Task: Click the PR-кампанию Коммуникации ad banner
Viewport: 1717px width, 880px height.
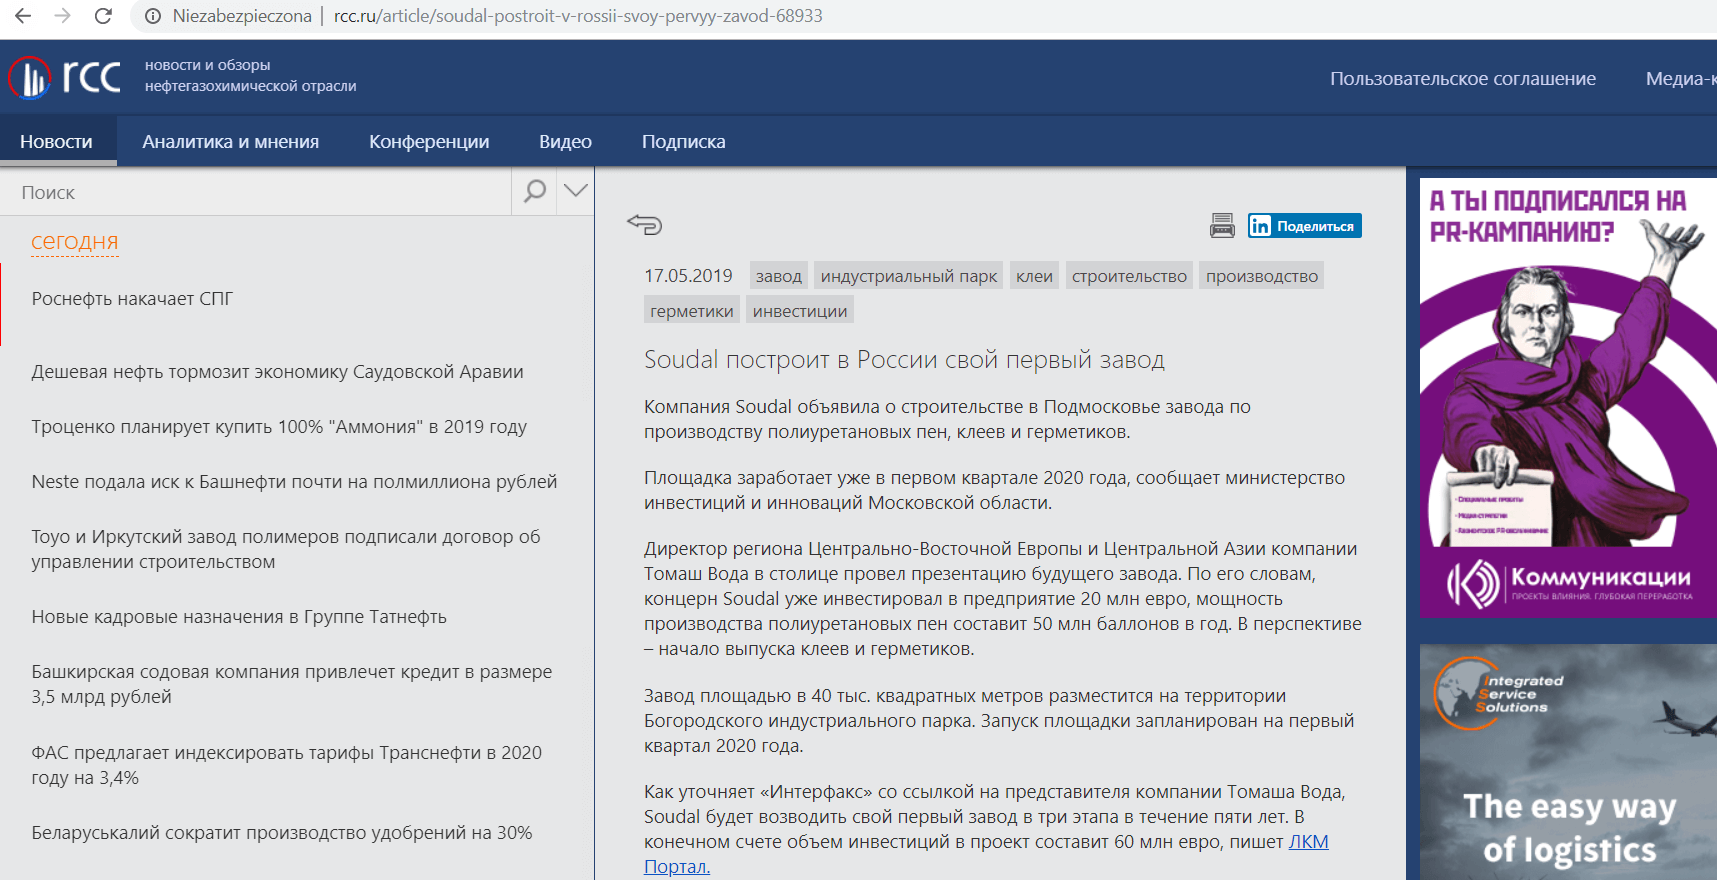Action: tap(1568, 398)
